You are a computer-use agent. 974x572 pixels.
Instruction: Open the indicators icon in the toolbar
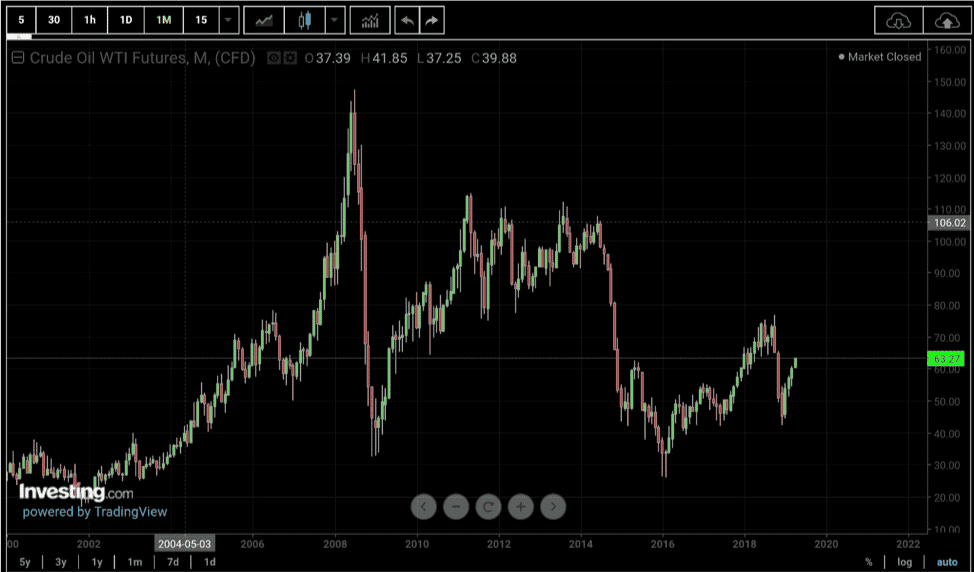(x=370, y=20)
